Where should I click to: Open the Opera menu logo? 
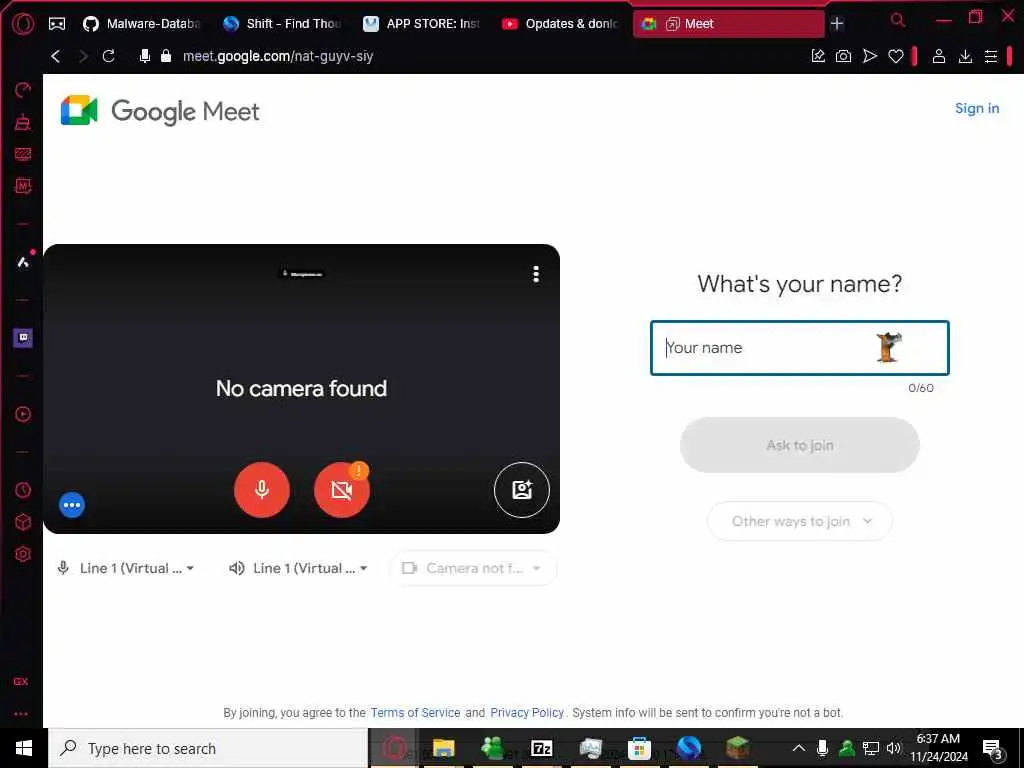pyautogui.click(x=23, y=24)
